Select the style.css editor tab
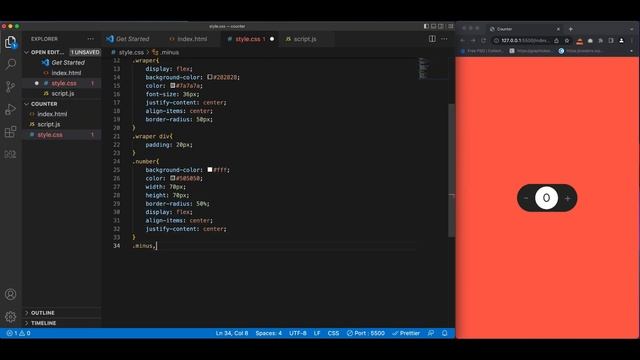This screenshot has width=640, height=360. click(x=250, y=39)
